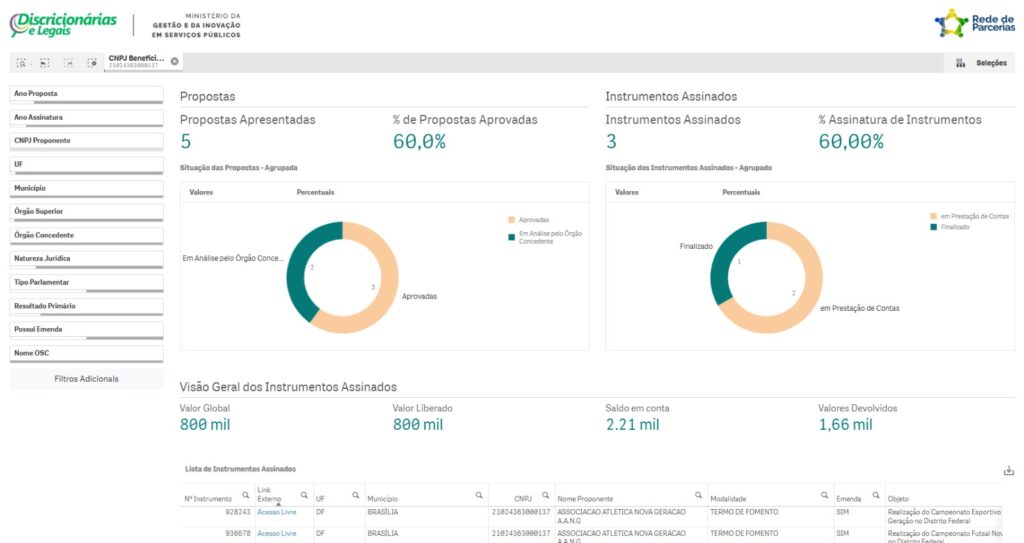Image resolution: width=1024 pixels, height=543 pixels.
Task: Download the Lista de Instrumentos Assinados table
Action: click(x=1008, y=471)
